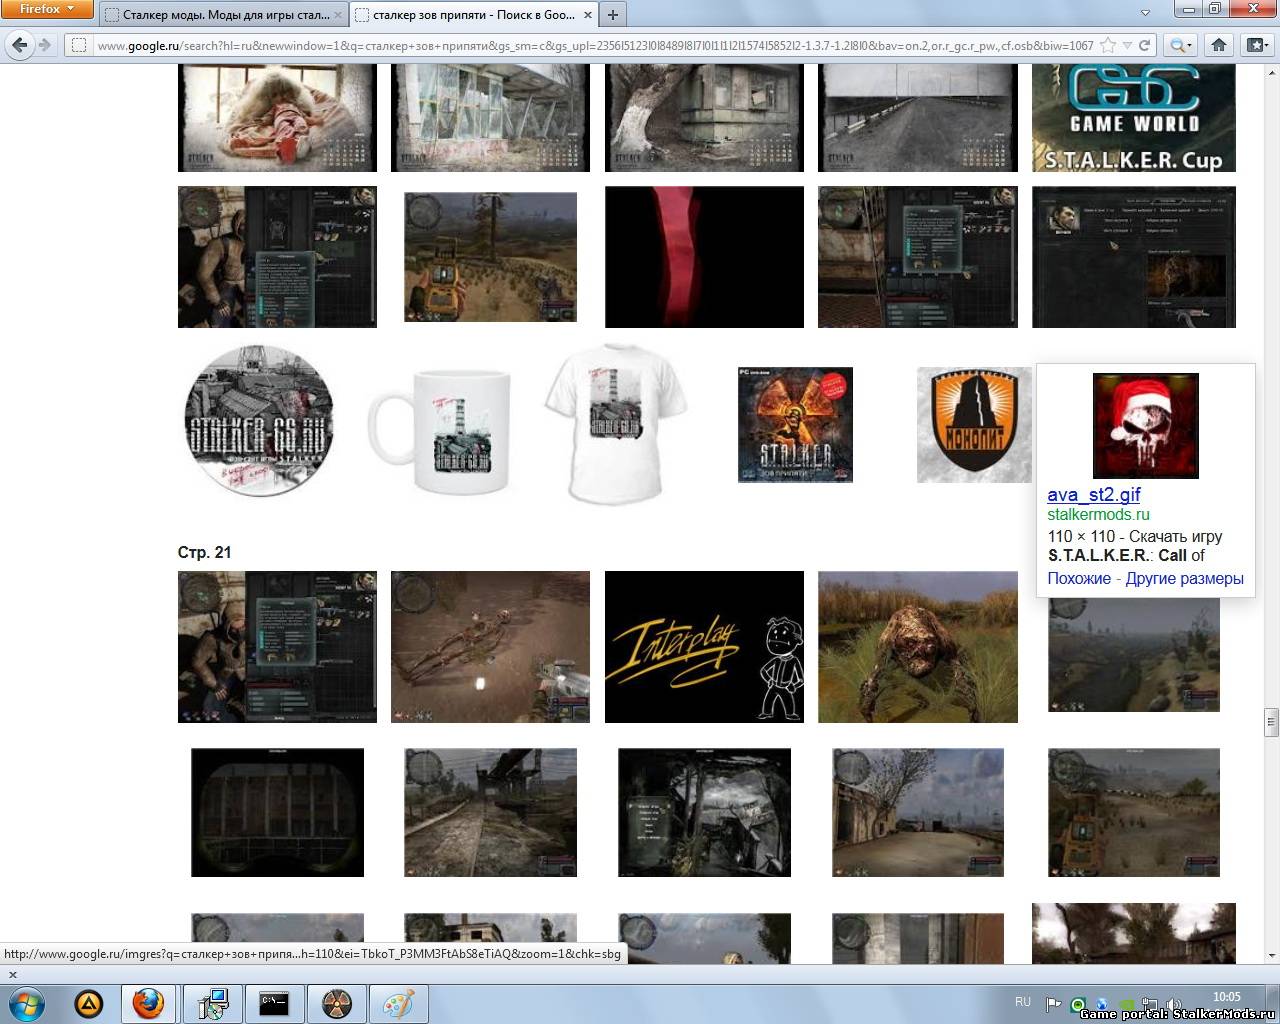
Task: Open the Interplay logo image
Action: coord(704,646)
